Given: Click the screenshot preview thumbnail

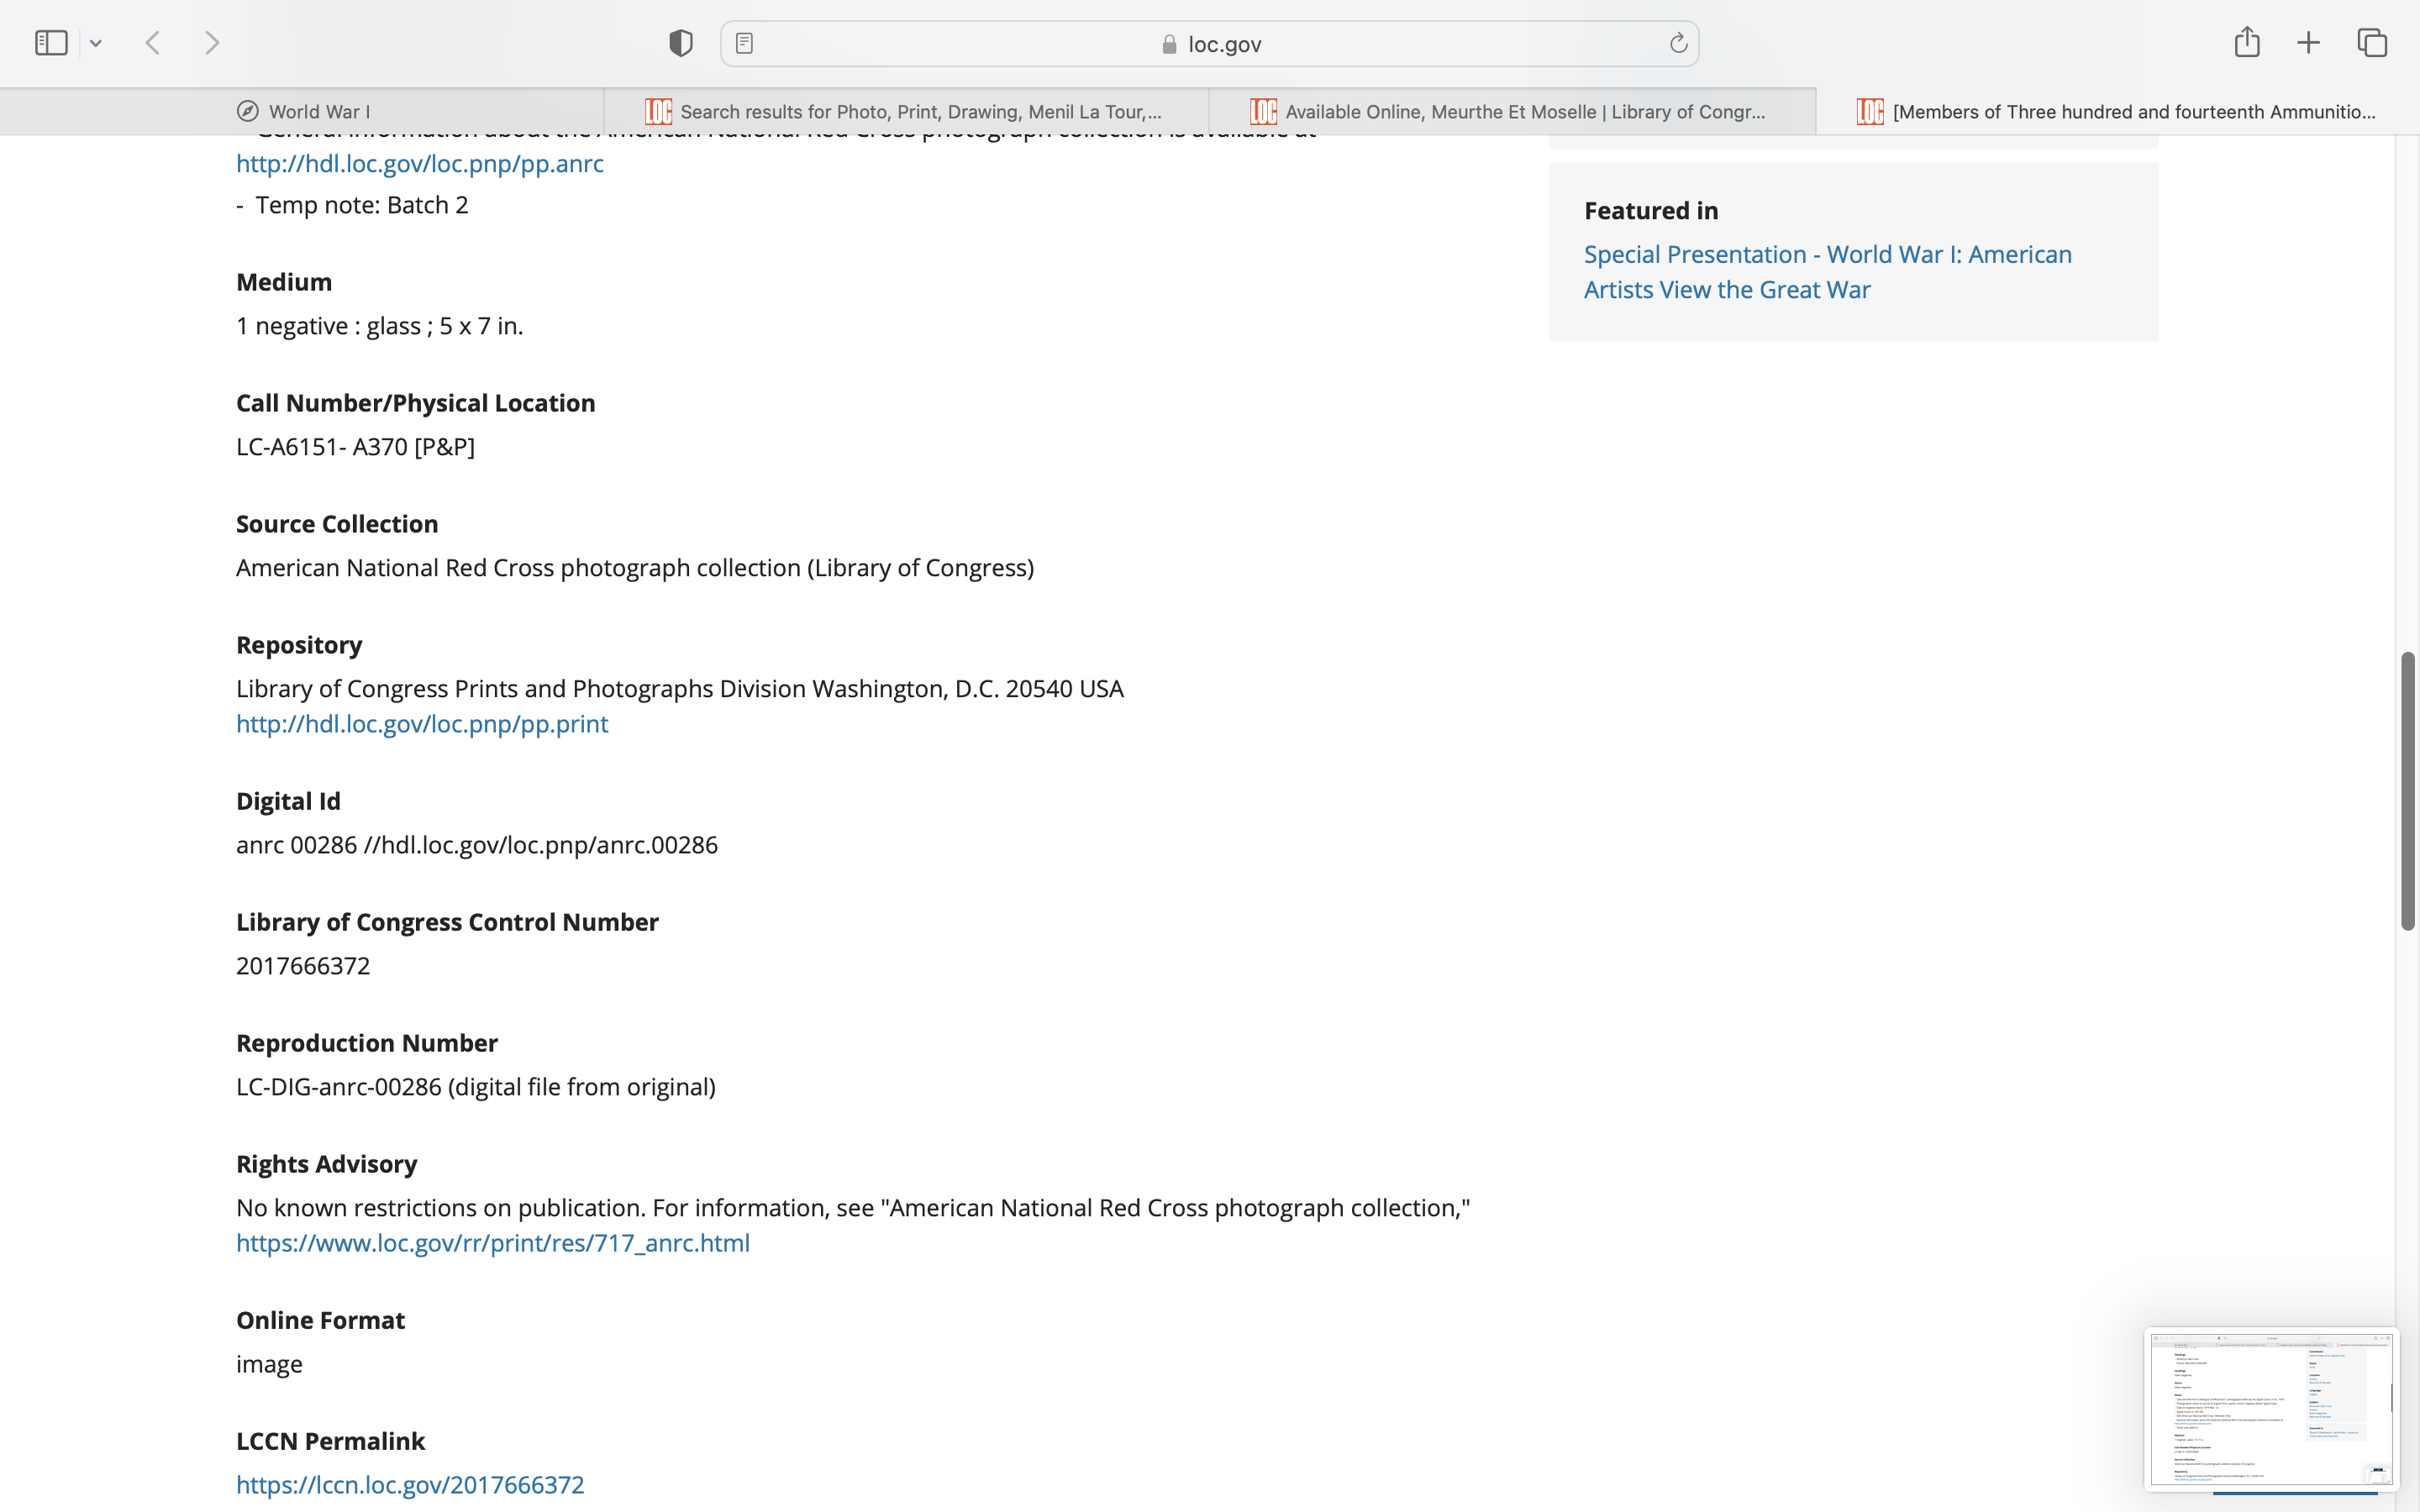Looking at the screenshot, I should pos(2270,1408).
